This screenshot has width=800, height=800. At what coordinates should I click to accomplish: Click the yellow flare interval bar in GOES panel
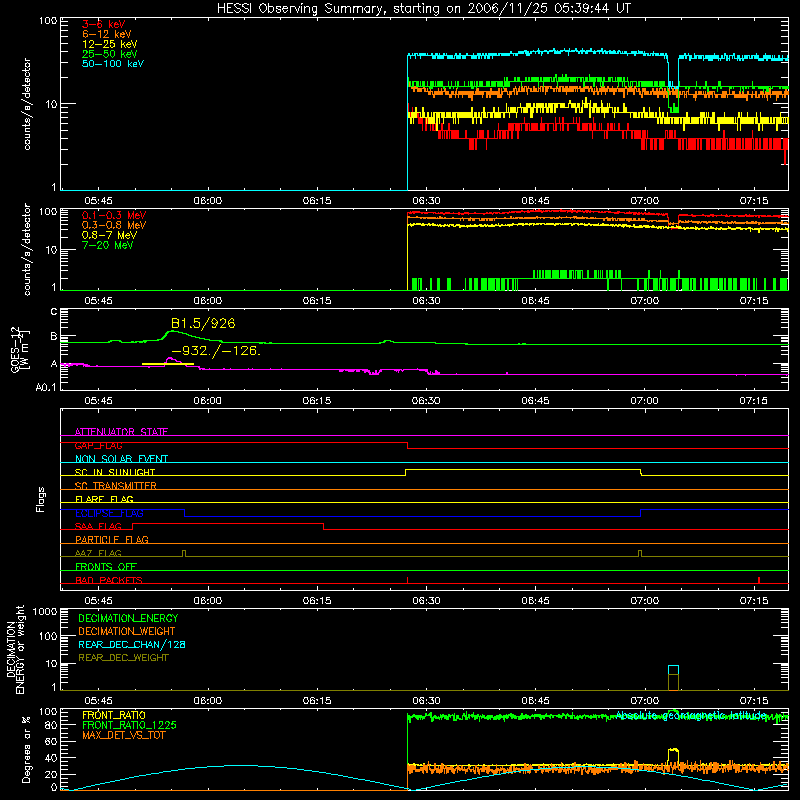tap(168, 364)
